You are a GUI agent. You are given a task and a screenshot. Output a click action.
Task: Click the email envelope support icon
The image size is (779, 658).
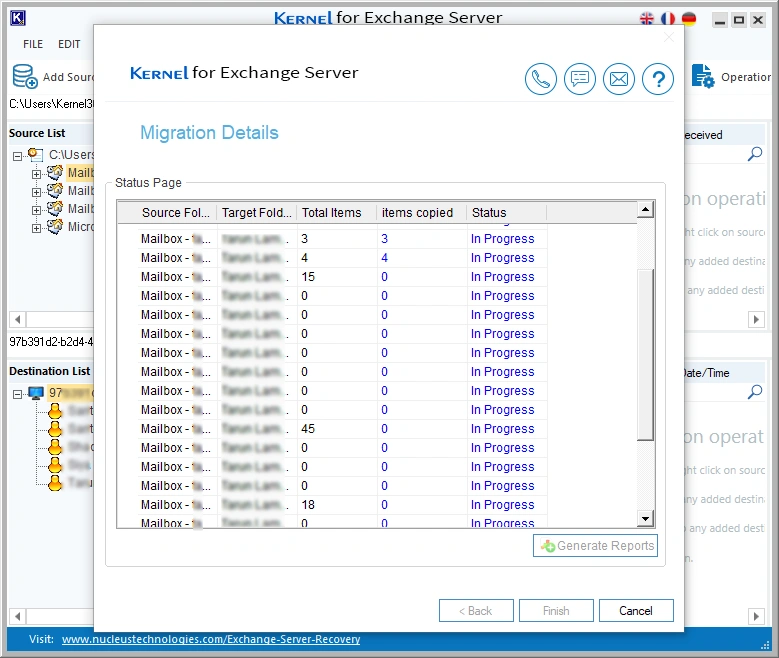point(619,79)
